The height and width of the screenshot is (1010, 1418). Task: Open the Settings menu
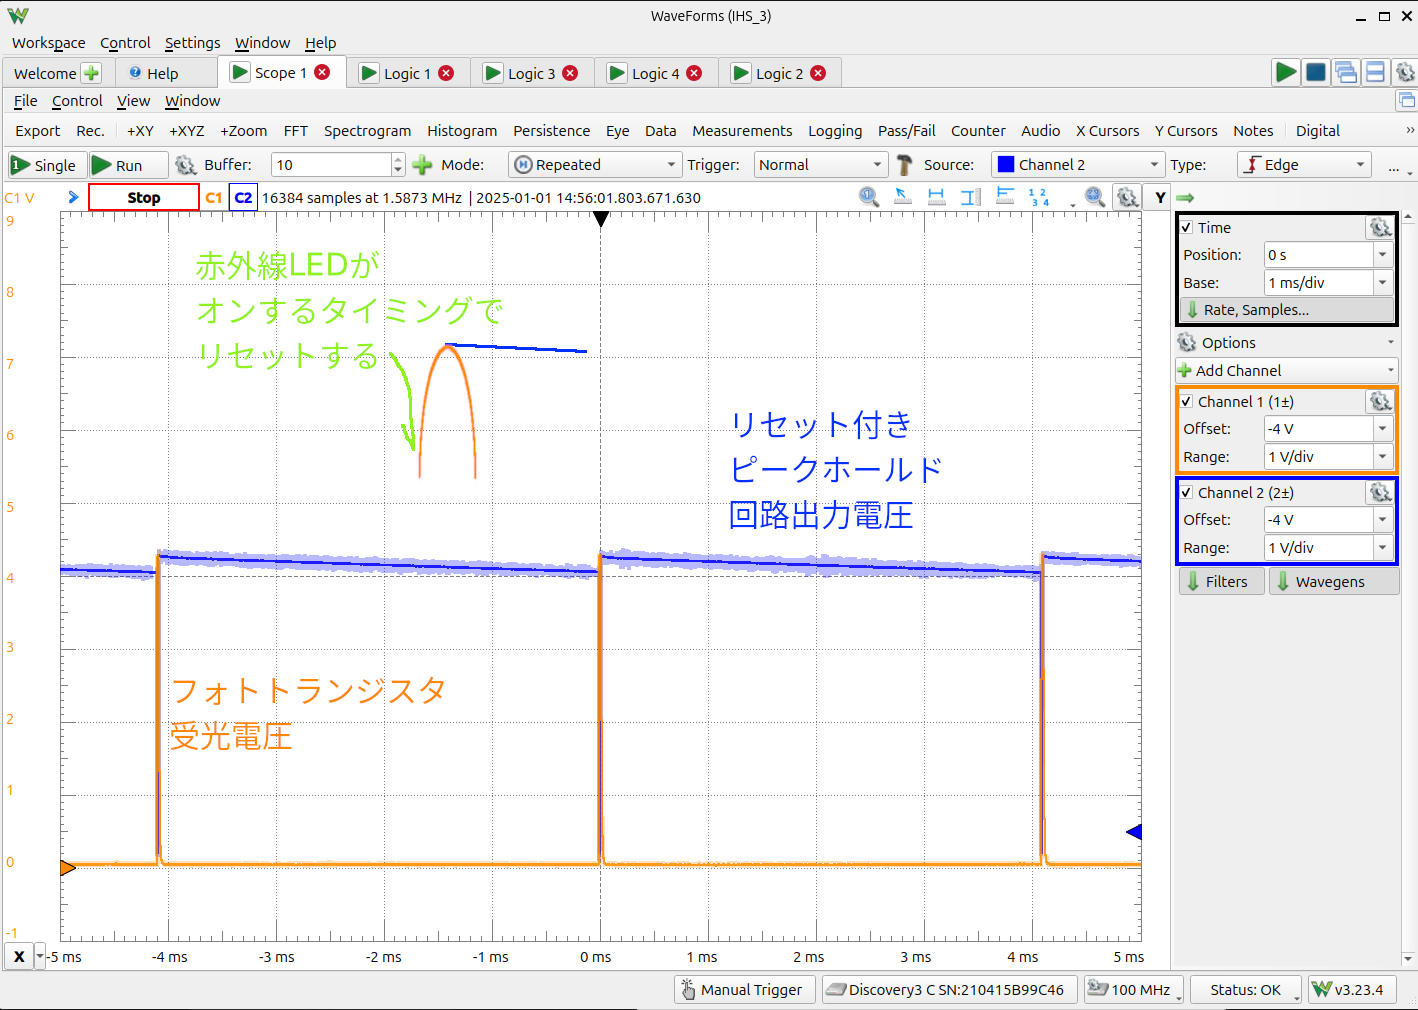coord(192,43)
